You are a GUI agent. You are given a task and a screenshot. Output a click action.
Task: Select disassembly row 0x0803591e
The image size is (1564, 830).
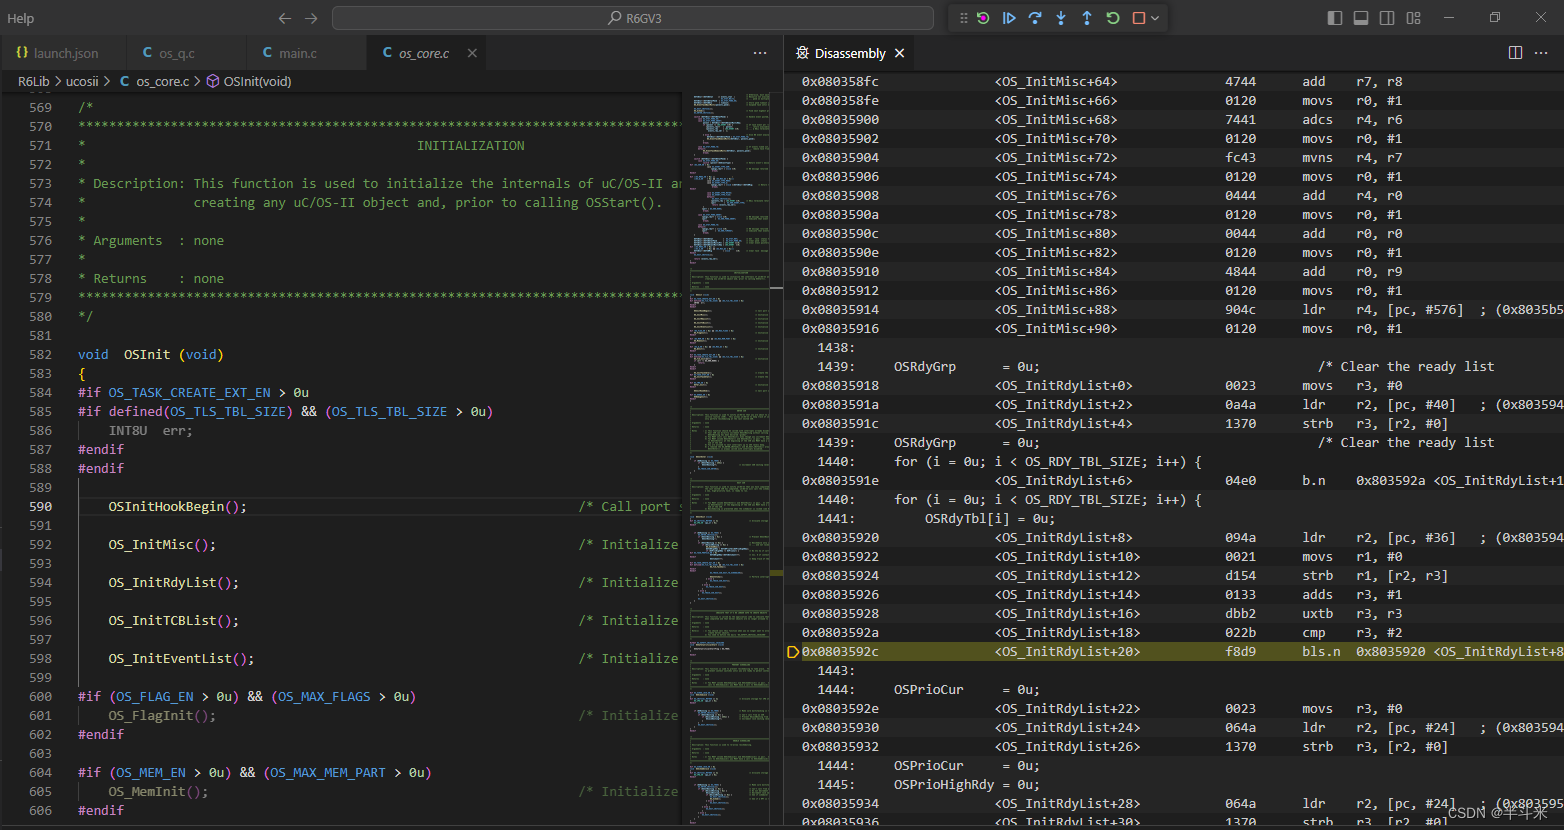pos(1174,480)
